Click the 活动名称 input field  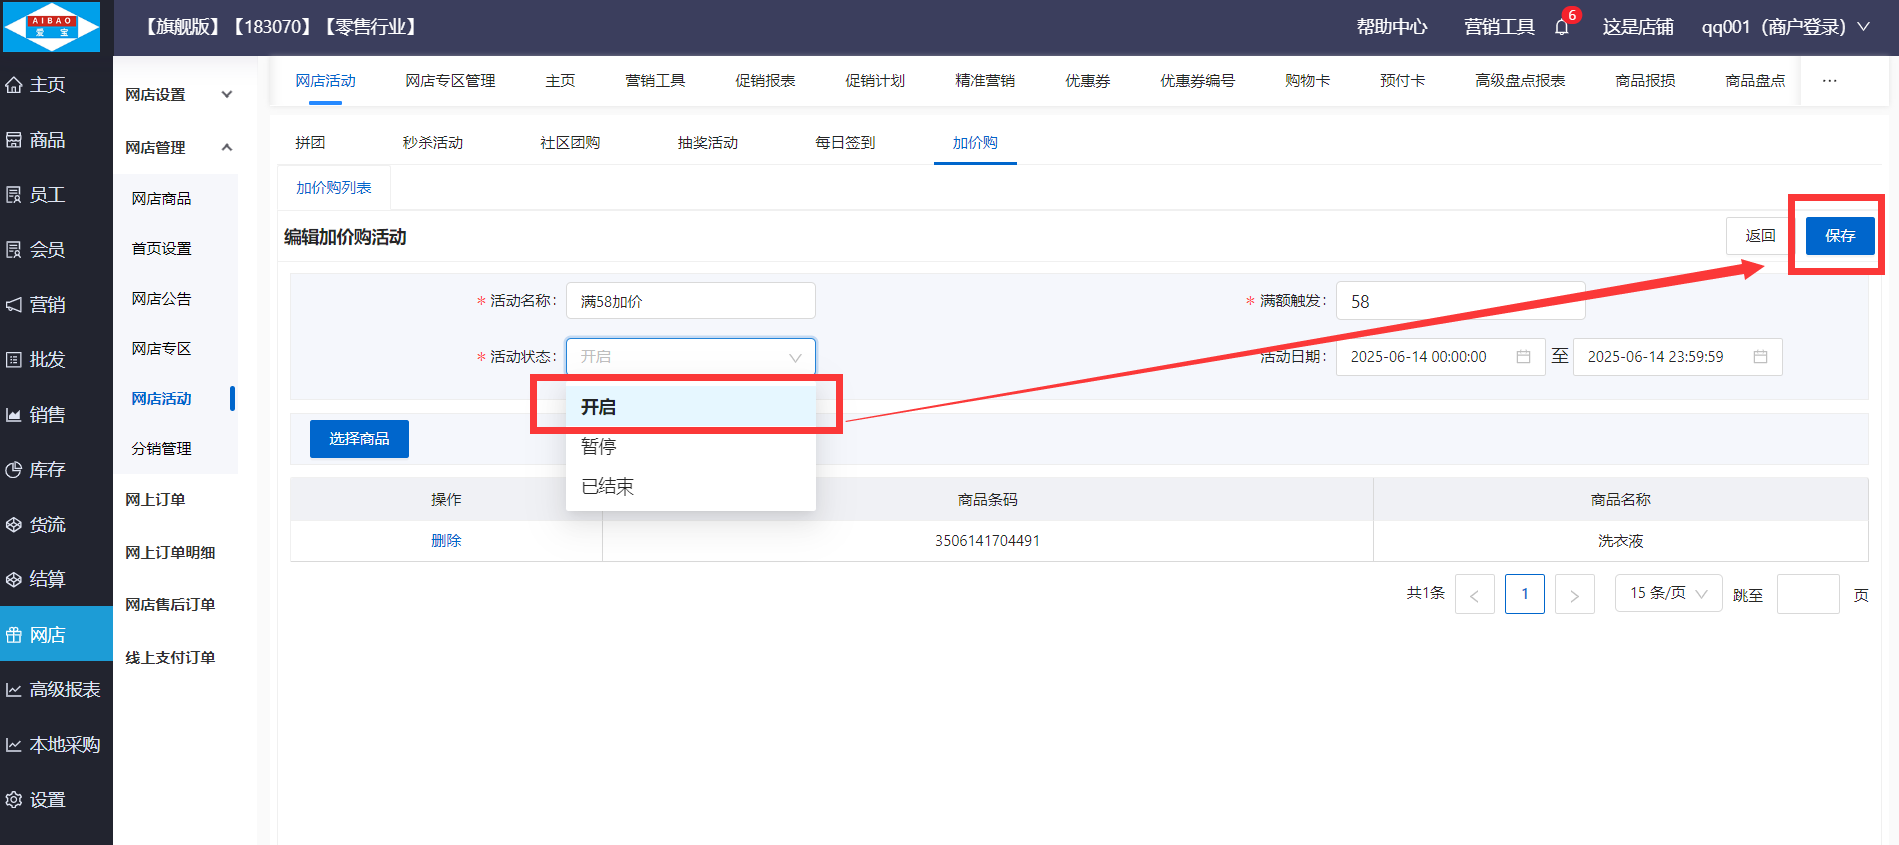tap(690, 301)
